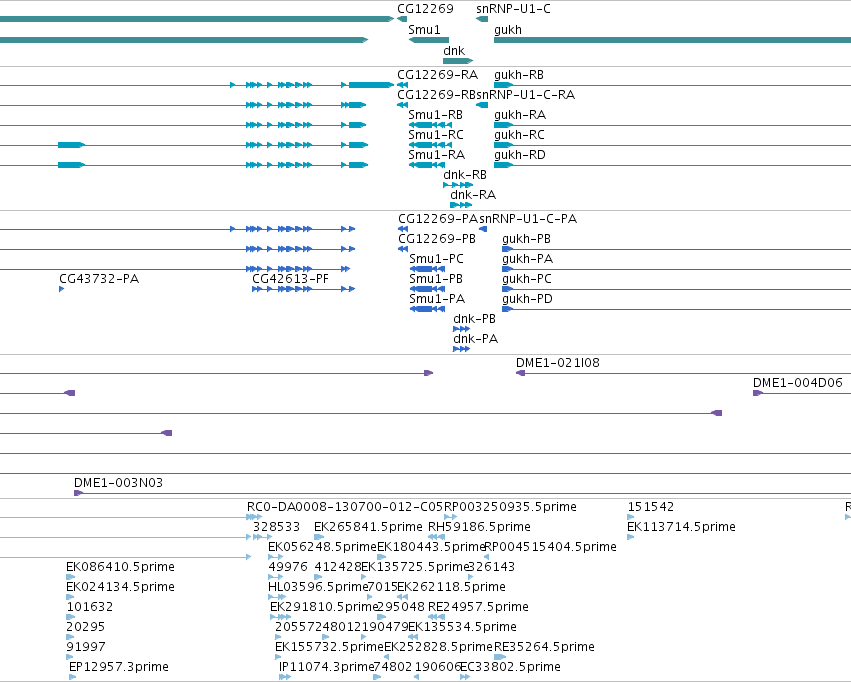This screenshot has width=851, height=682.
Task: Select EST label 49976
Action: pos(288,567)
